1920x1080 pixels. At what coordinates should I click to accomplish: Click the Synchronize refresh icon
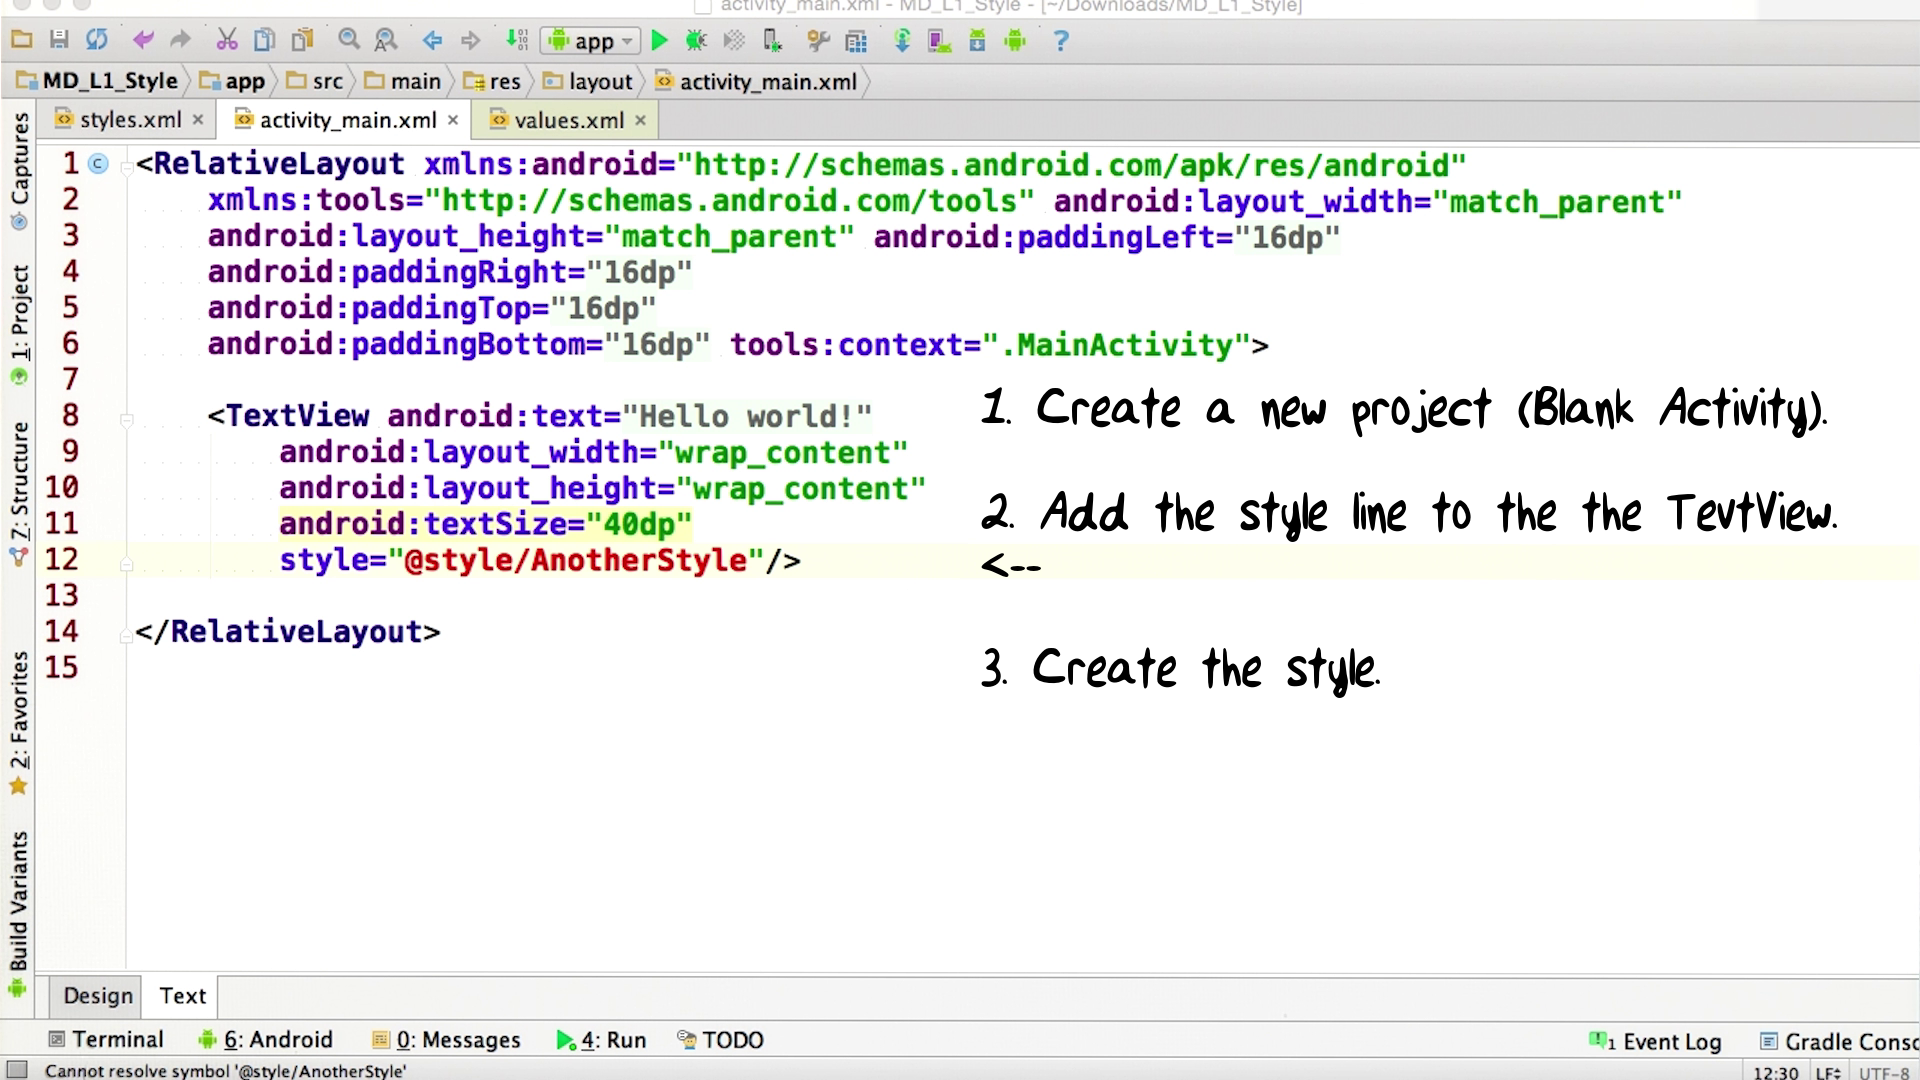click(96, 40)
